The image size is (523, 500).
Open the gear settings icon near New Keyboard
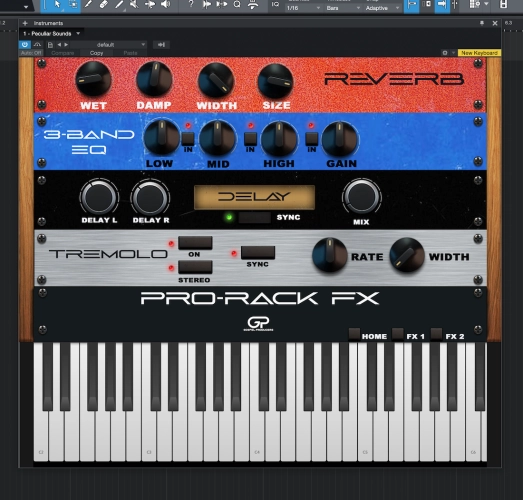click(x=445, y=53)
